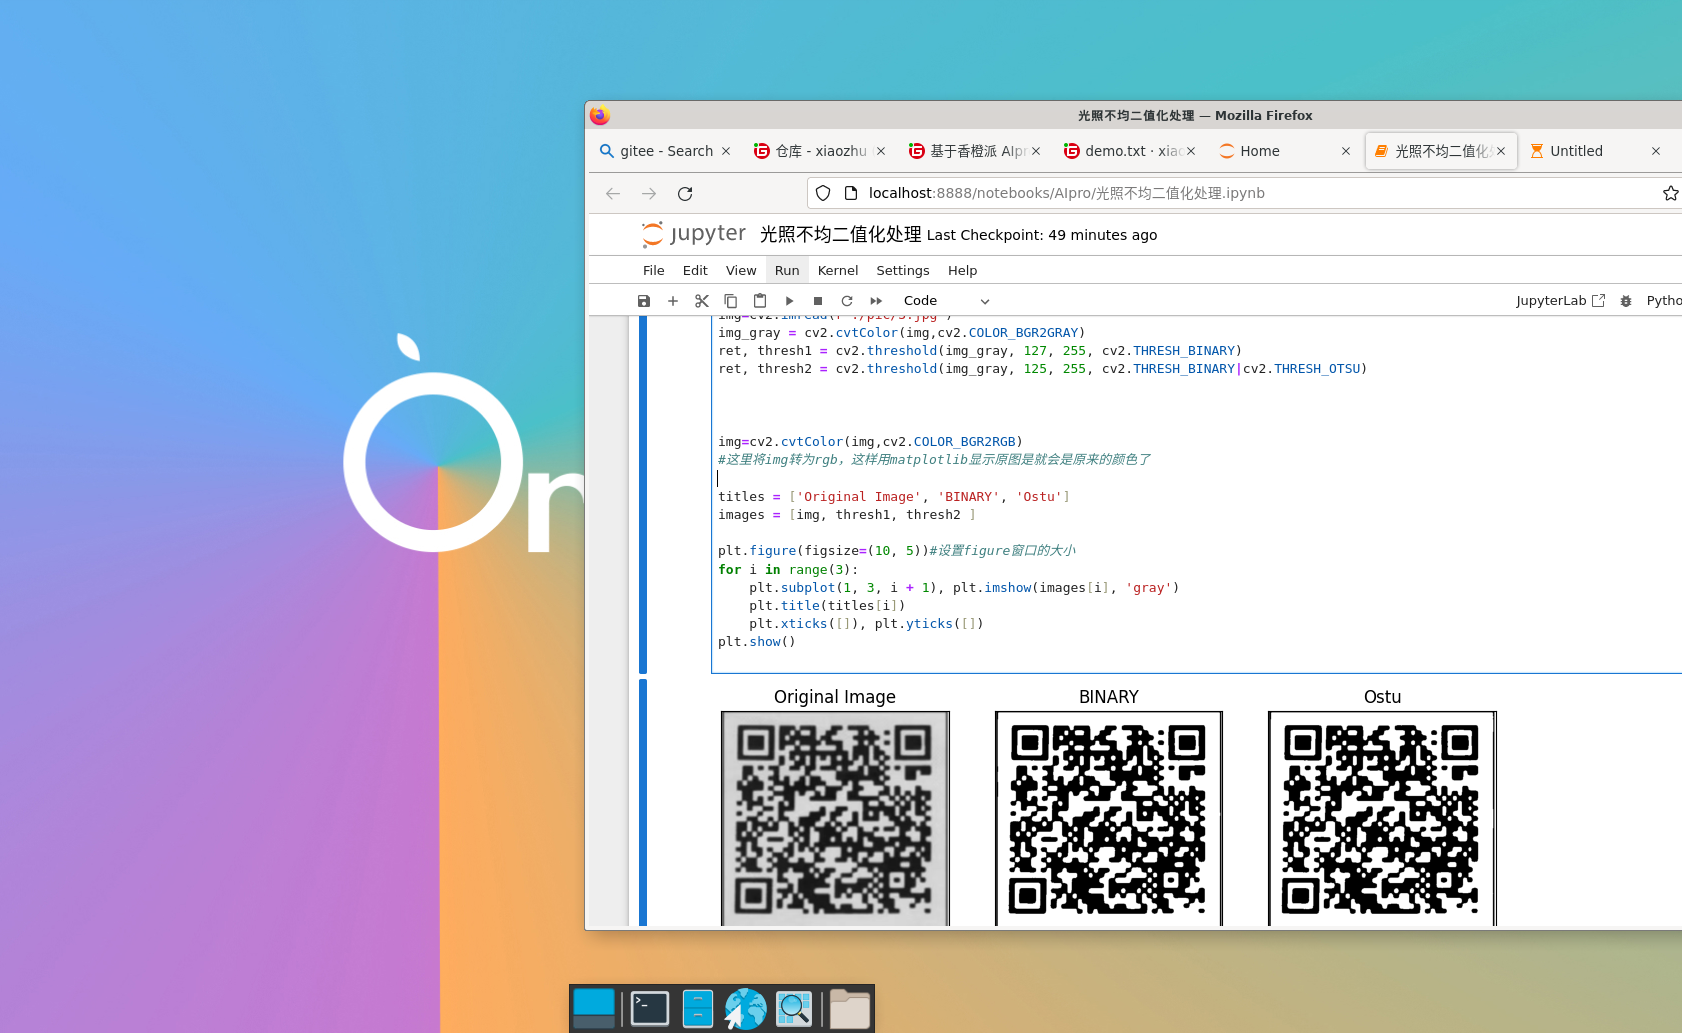This screenshot has height=1033, width=1682.
Task: Run the selected cell with the play icon
Action: (x=789, y=301)
